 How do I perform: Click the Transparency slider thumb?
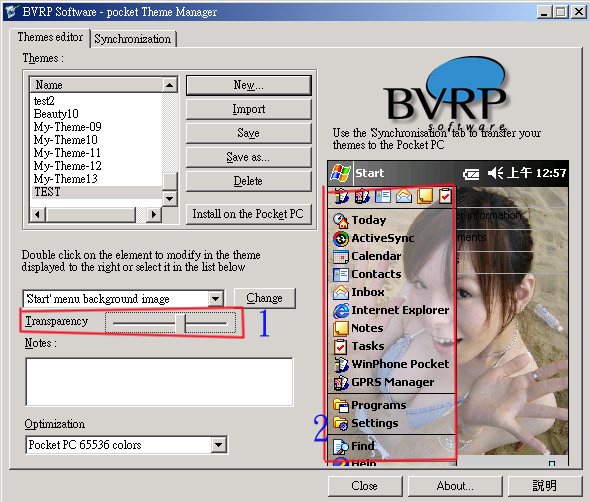(181, 323)
